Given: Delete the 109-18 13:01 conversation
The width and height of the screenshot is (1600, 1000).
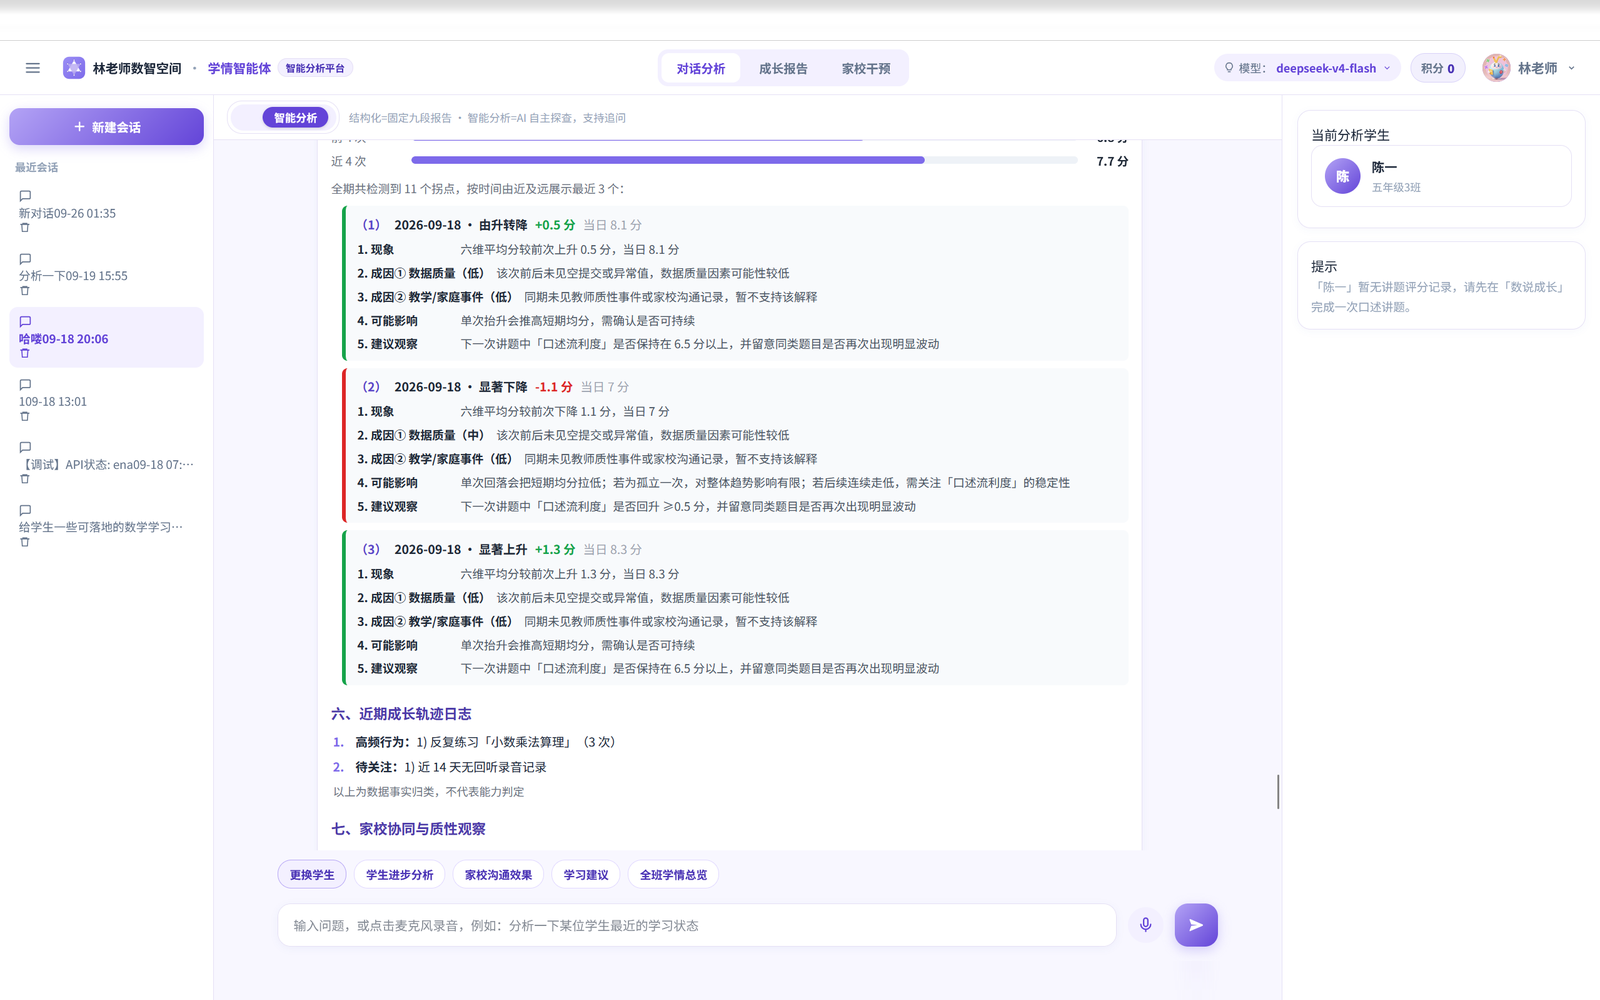Looking at the screenshot, I should point(25,417).
